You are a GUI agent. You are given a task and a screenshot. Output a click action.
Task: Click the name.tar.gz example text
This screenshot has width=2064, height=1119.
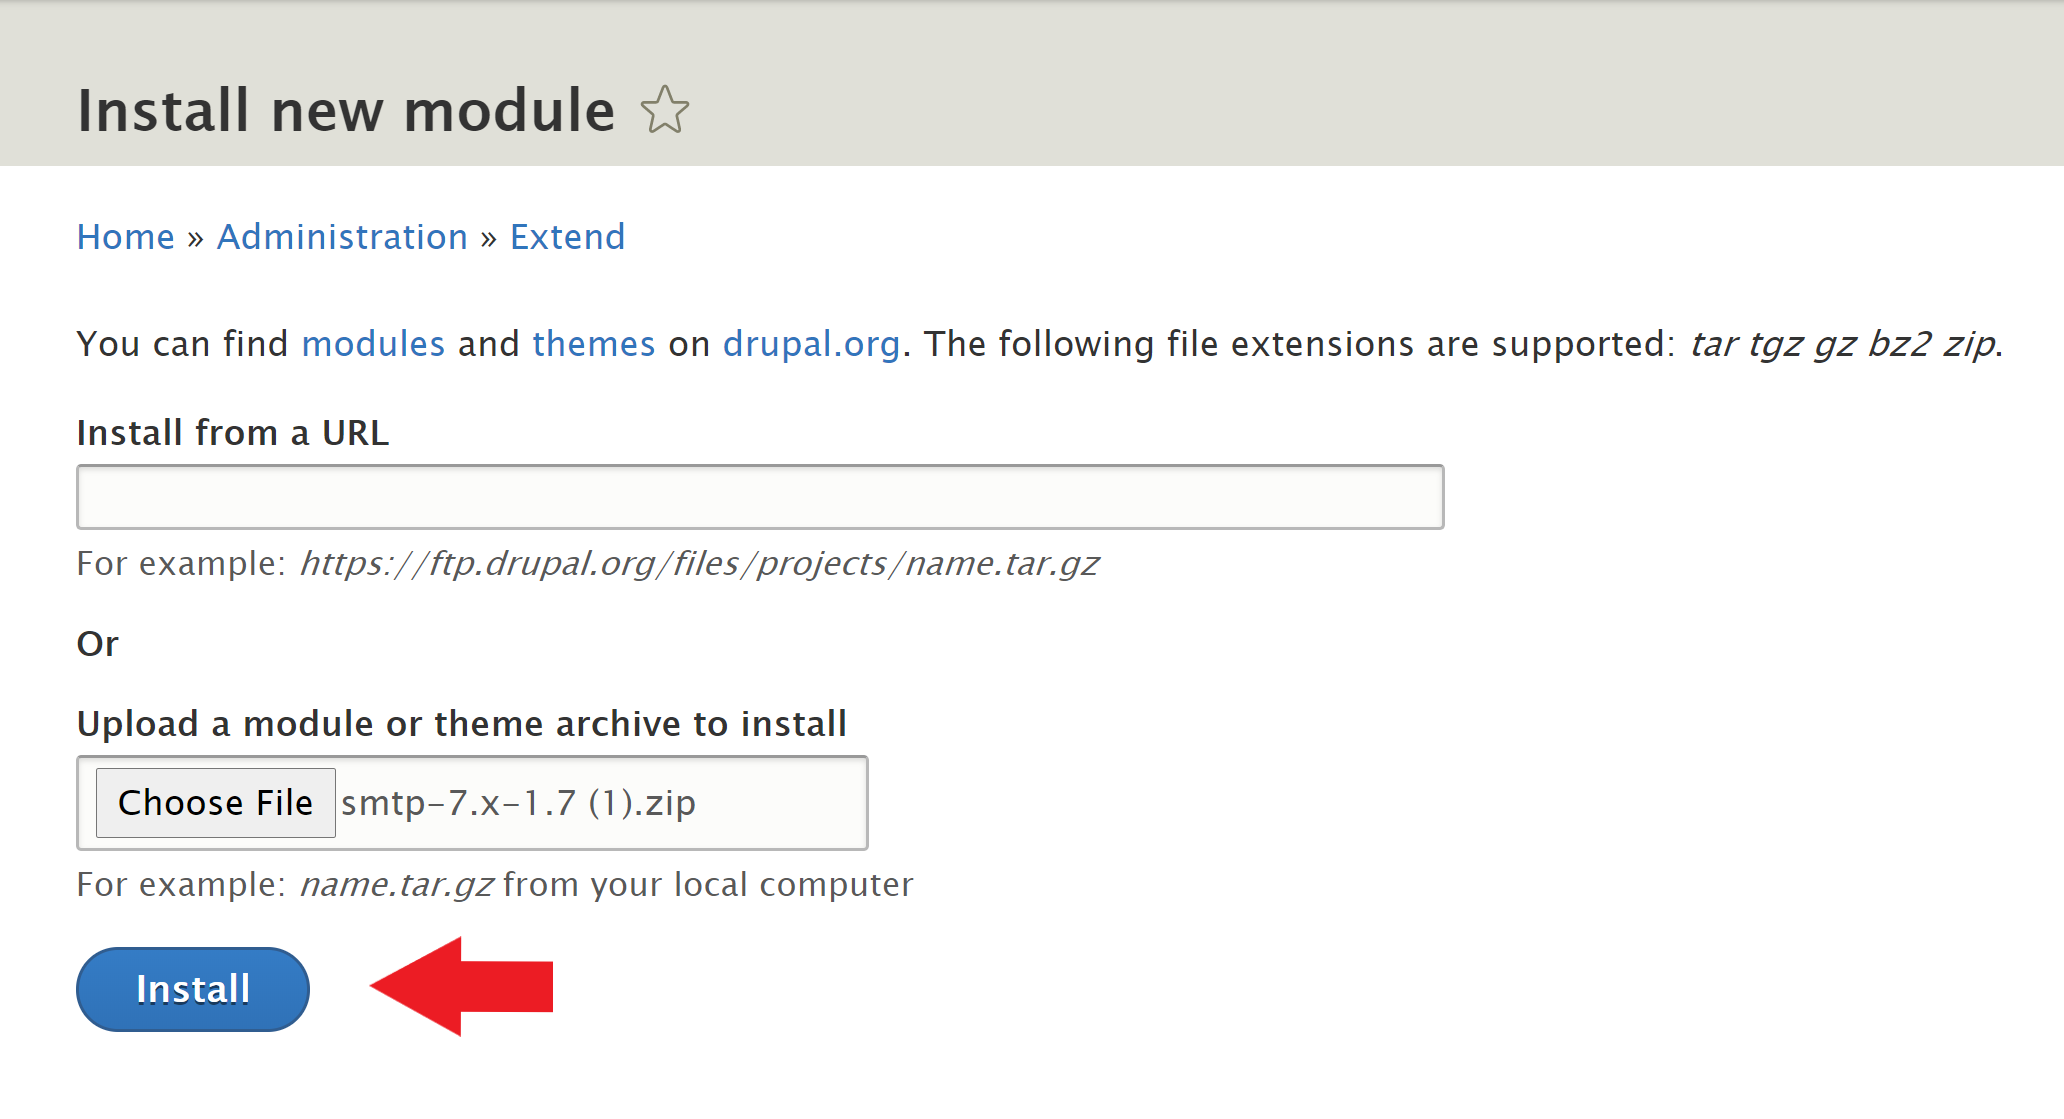[397, 886]
